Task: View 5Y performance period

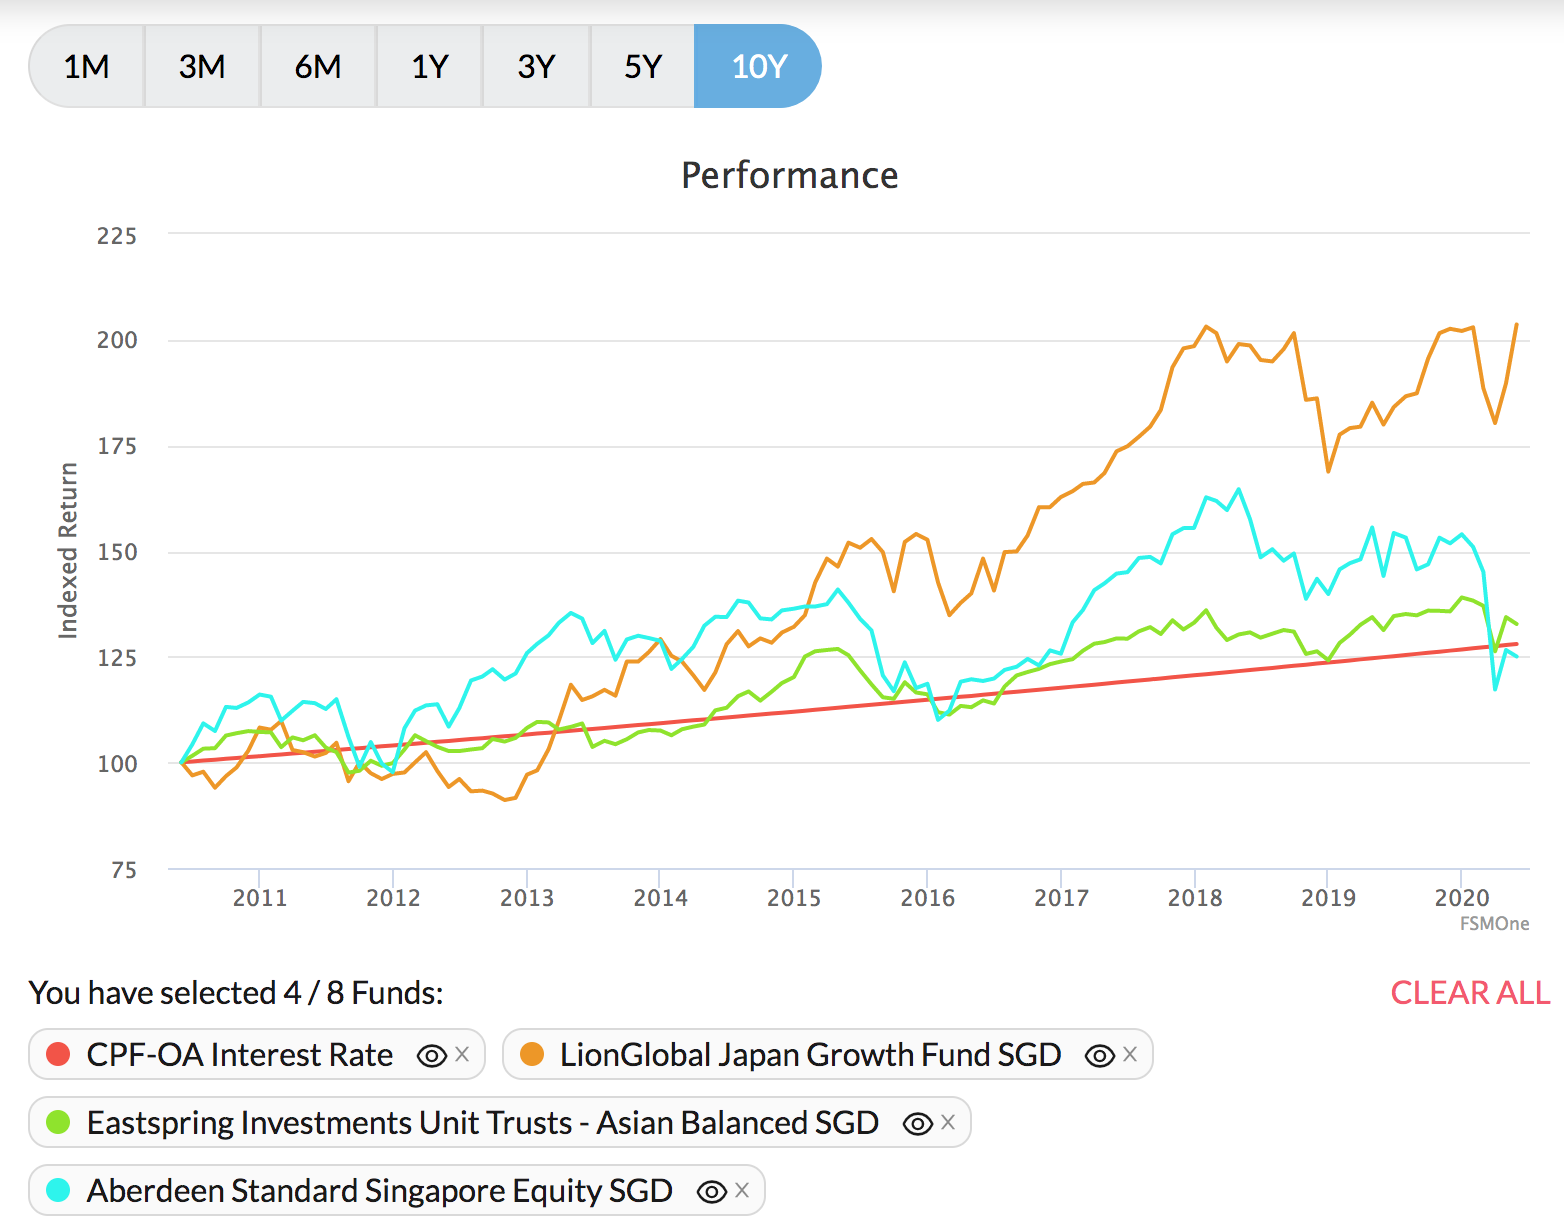Action: (643, 66)
